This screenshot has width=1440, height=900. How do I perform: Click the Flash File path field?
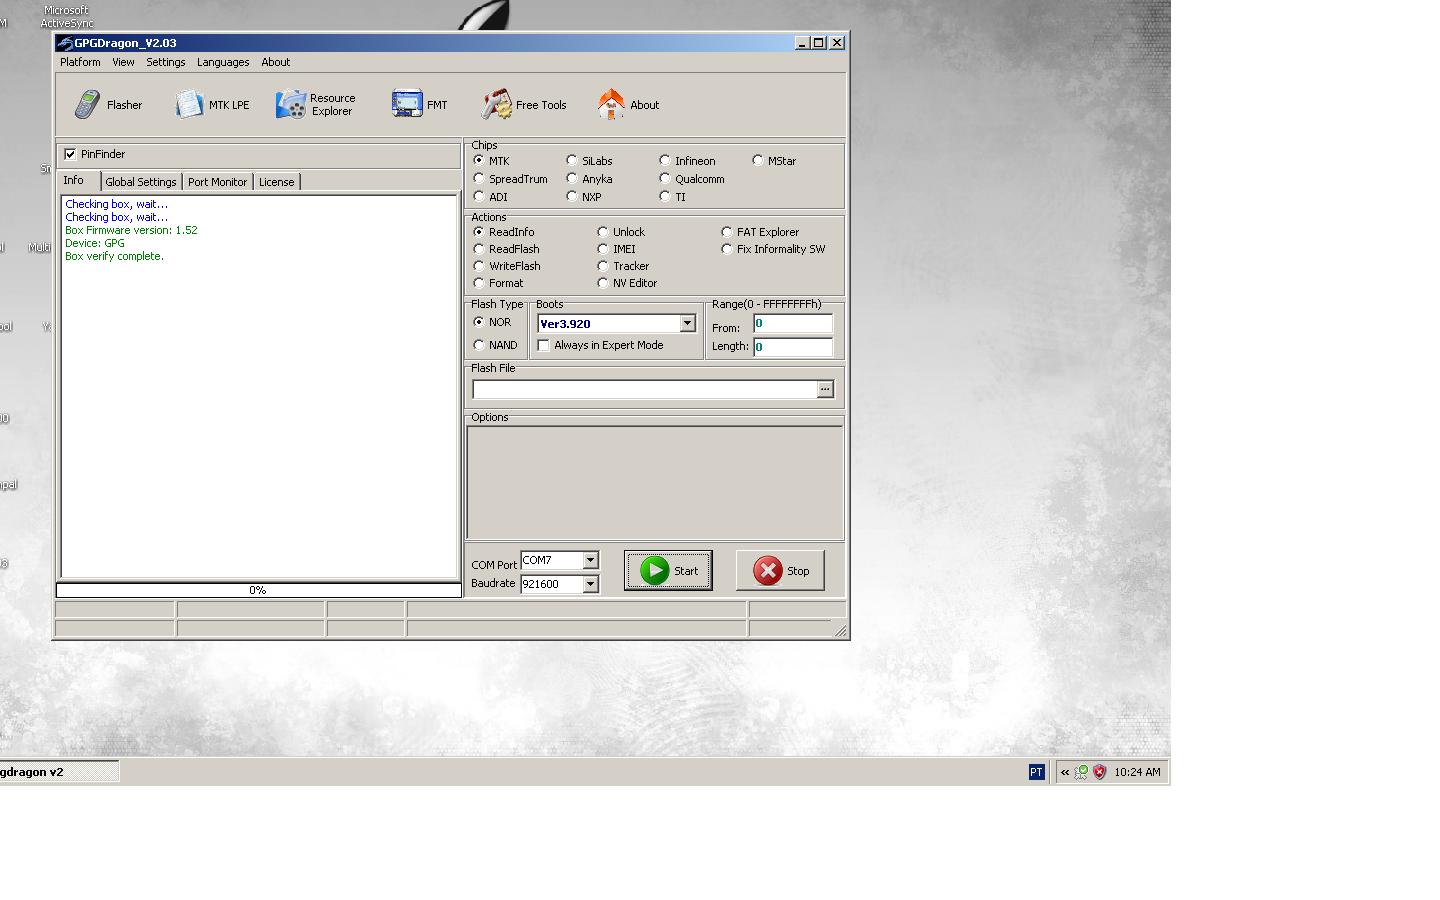(x=645, y=389)
